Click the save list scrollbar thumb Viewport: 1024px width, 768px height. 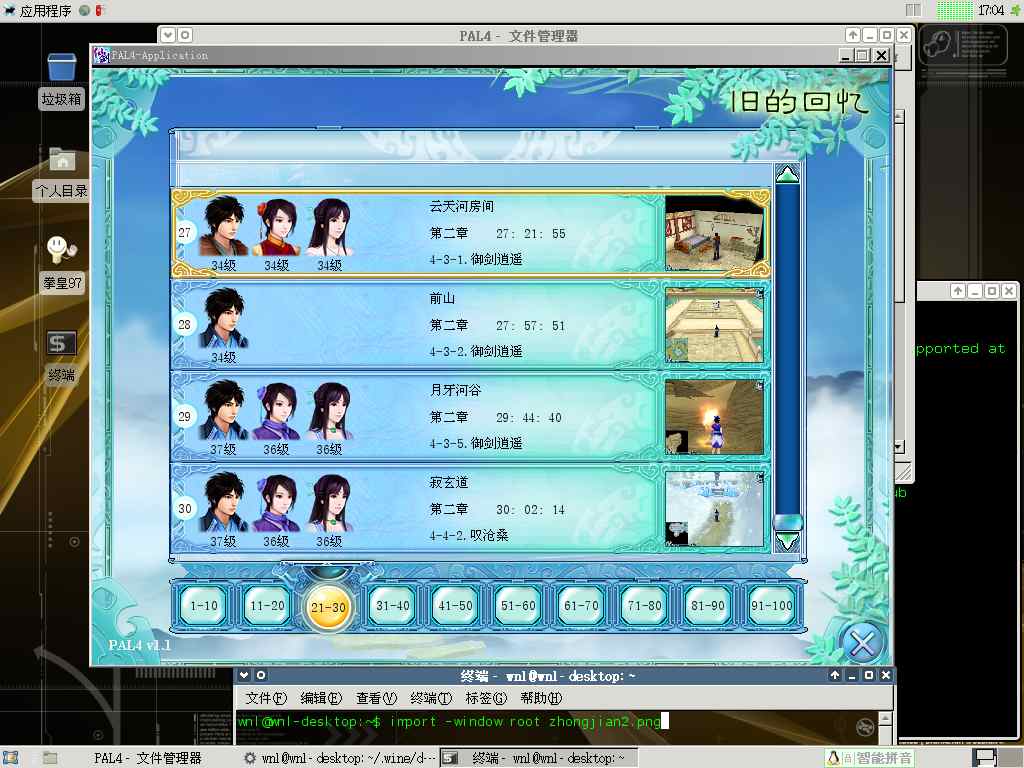point(787,522)
